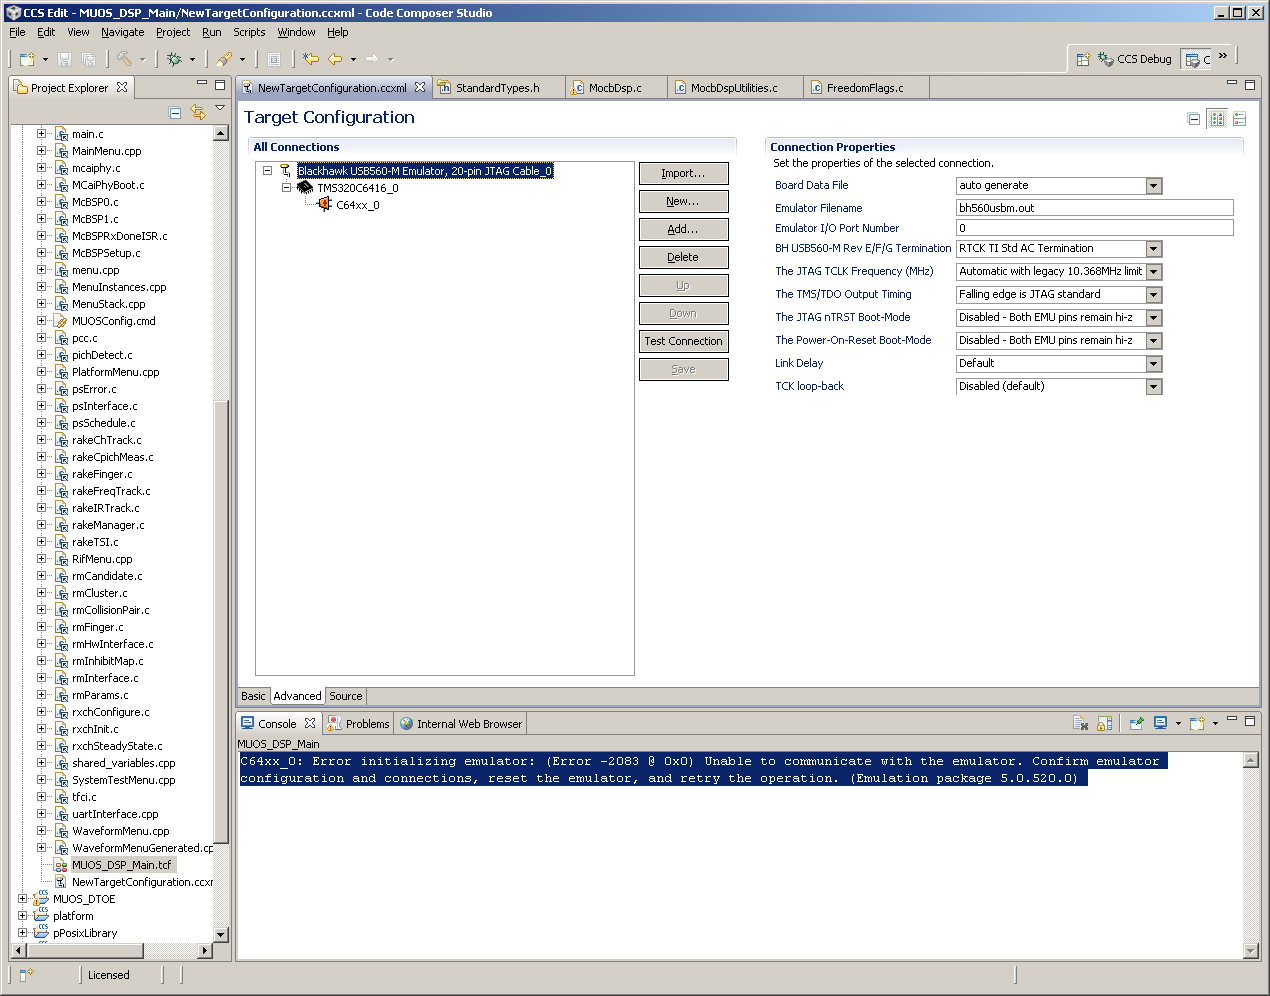Expand the main.c tree node
Viewport: 1270px width, 996px height.
click(x=42, y=134)
